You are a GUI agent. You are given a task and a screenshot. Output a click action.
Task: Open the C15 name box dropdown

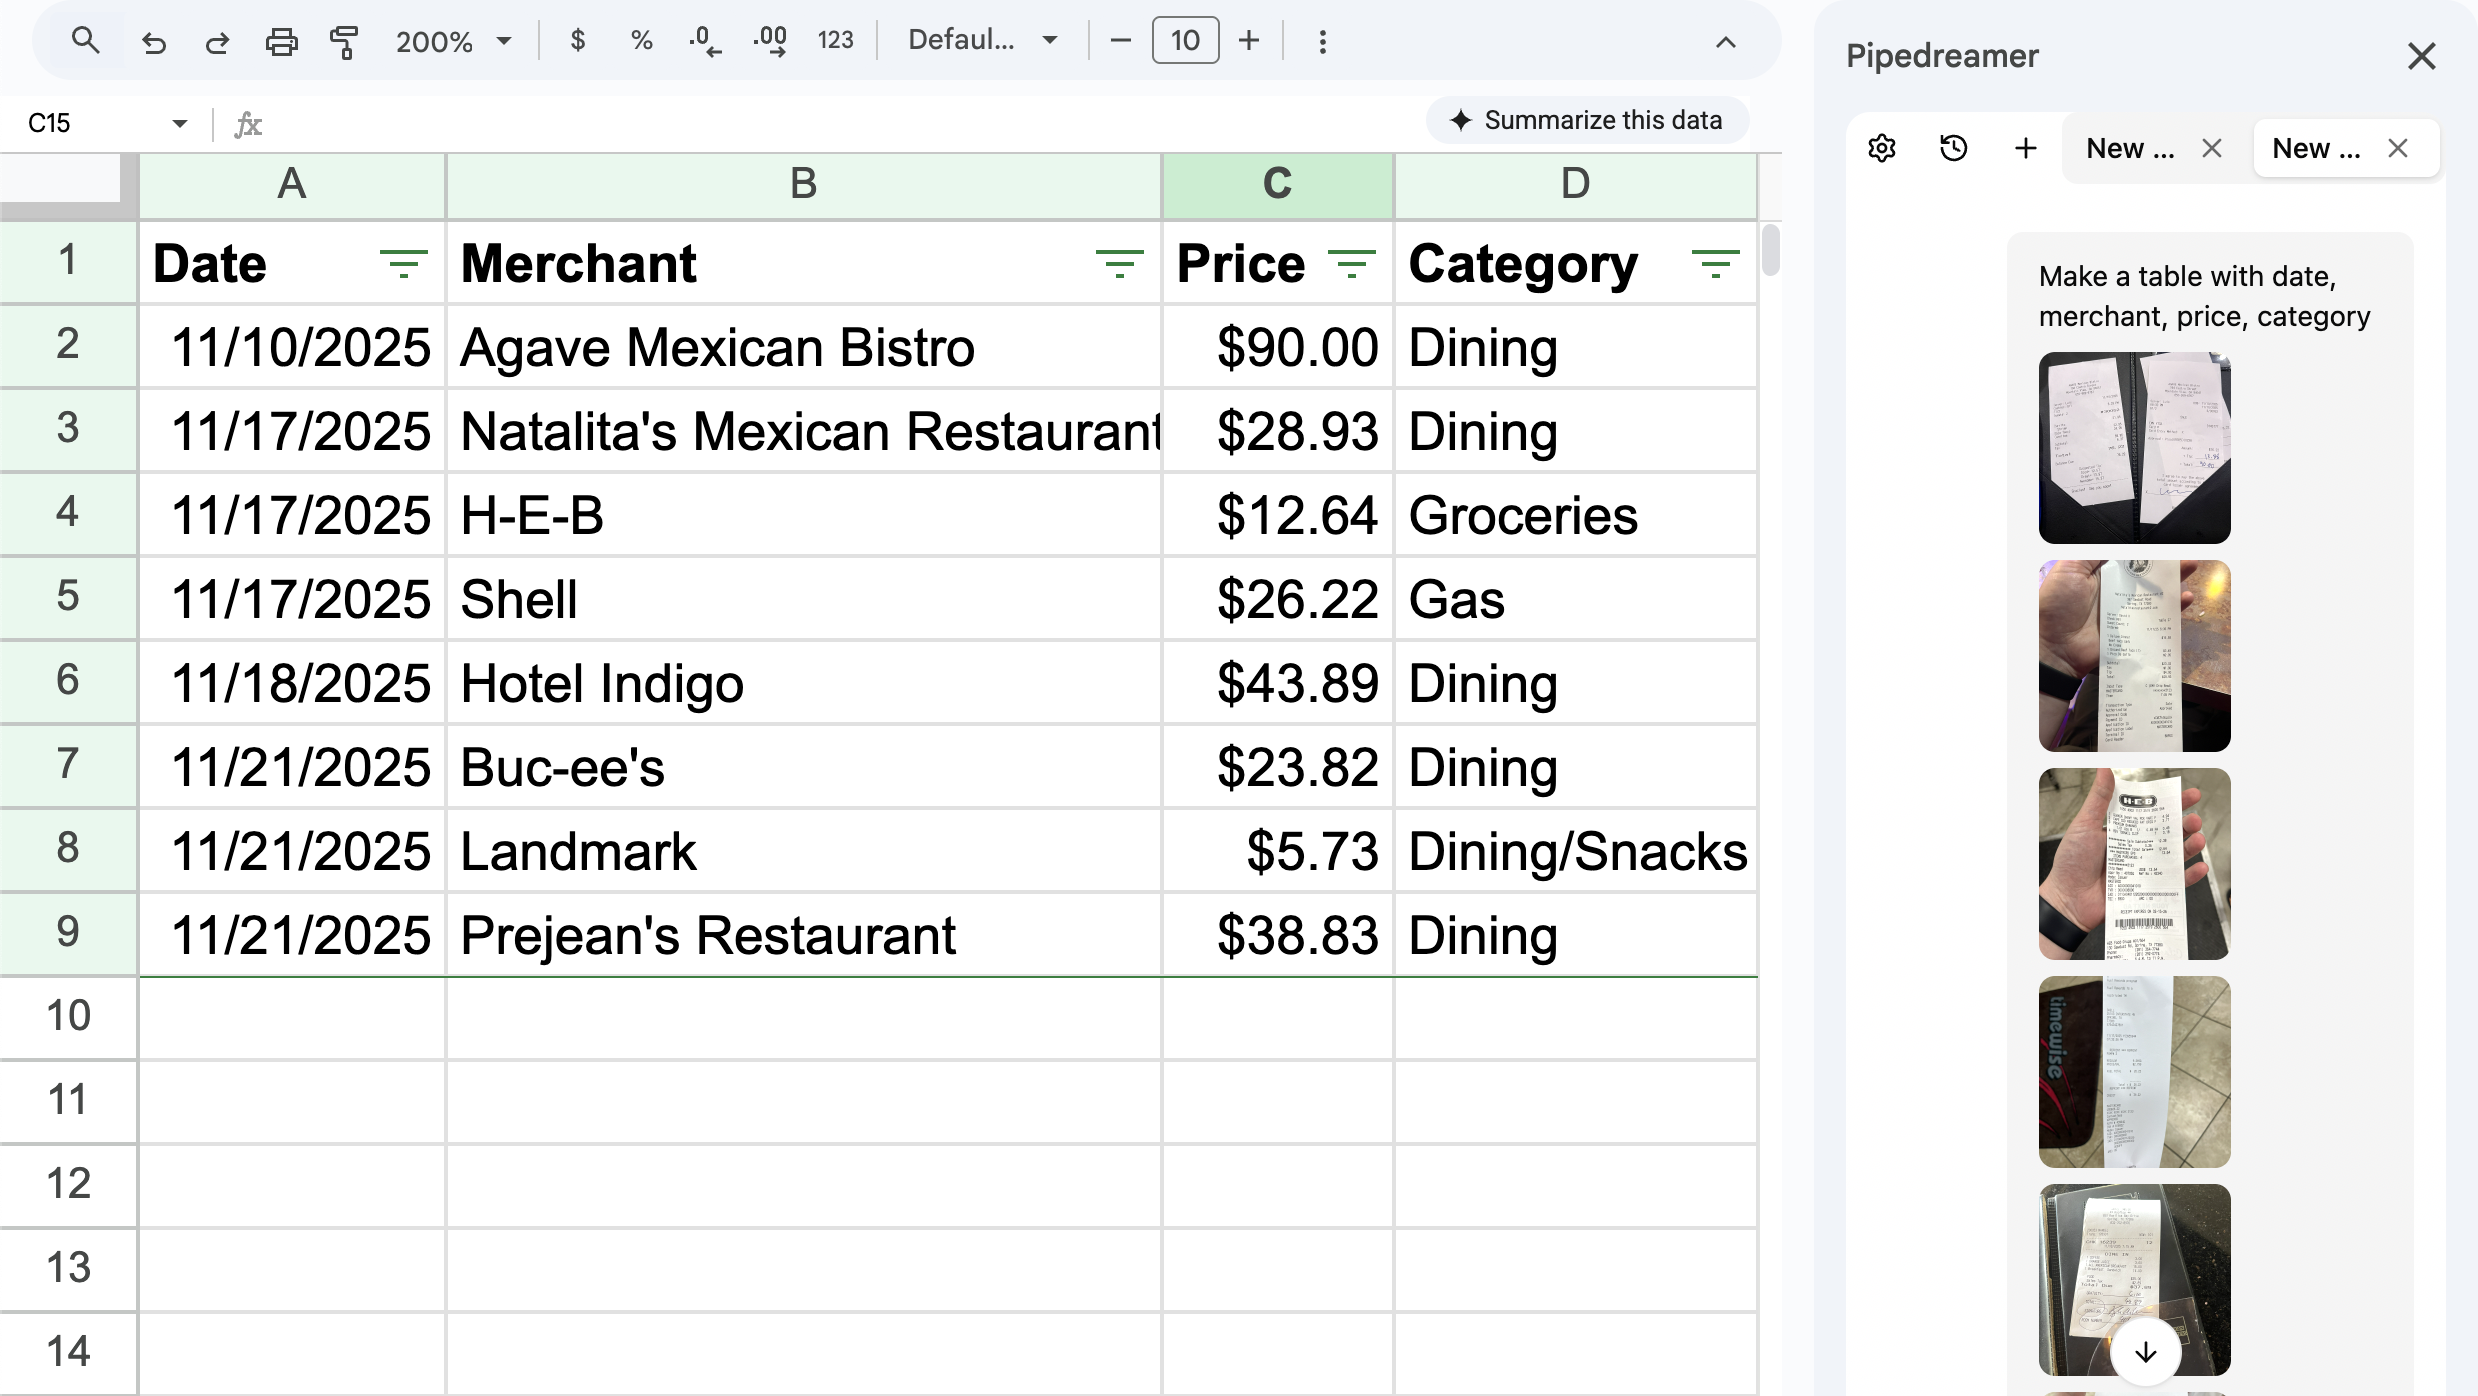180,124
